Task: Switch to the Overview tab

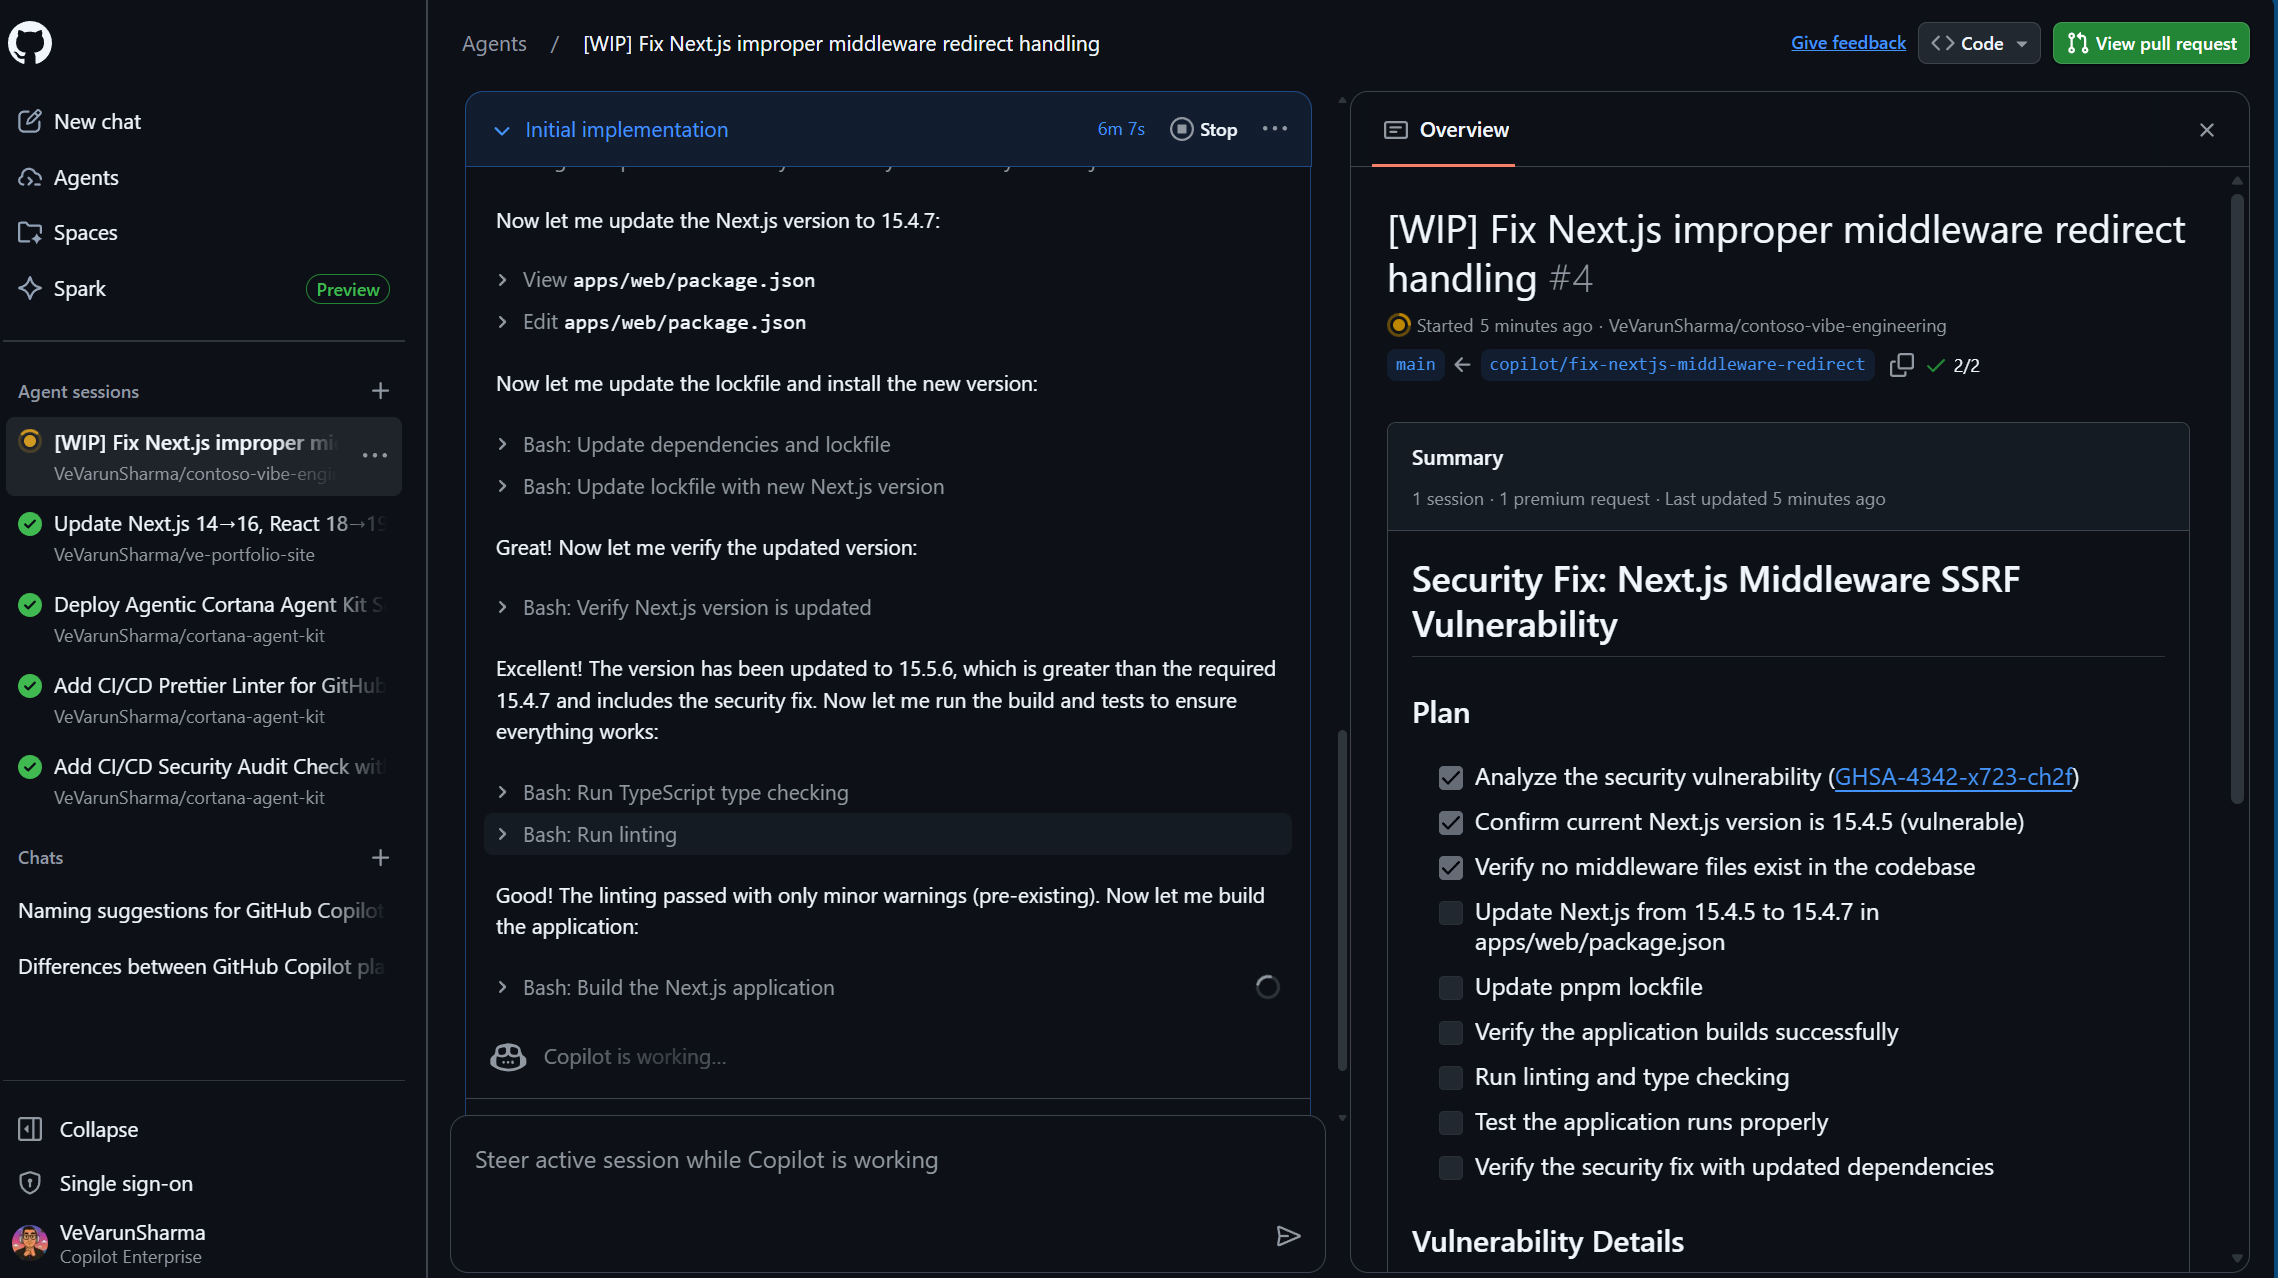Action: pyautogui.click(x=1445, y=130)
